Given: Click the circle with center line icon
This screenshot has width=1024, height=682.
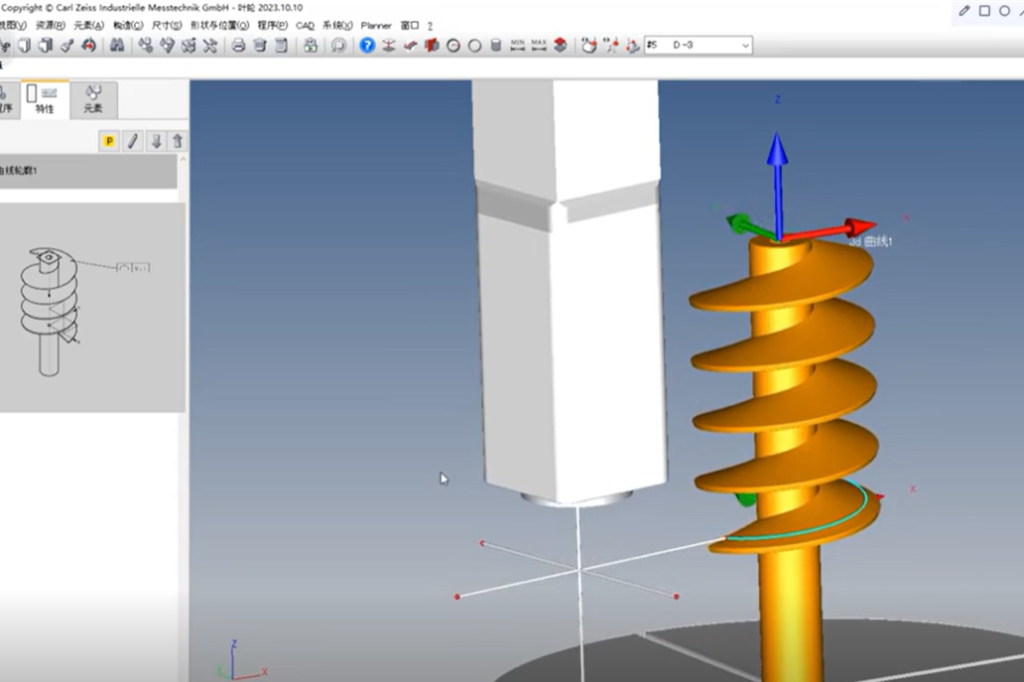Looking at the screenshot, I should 453,45.
